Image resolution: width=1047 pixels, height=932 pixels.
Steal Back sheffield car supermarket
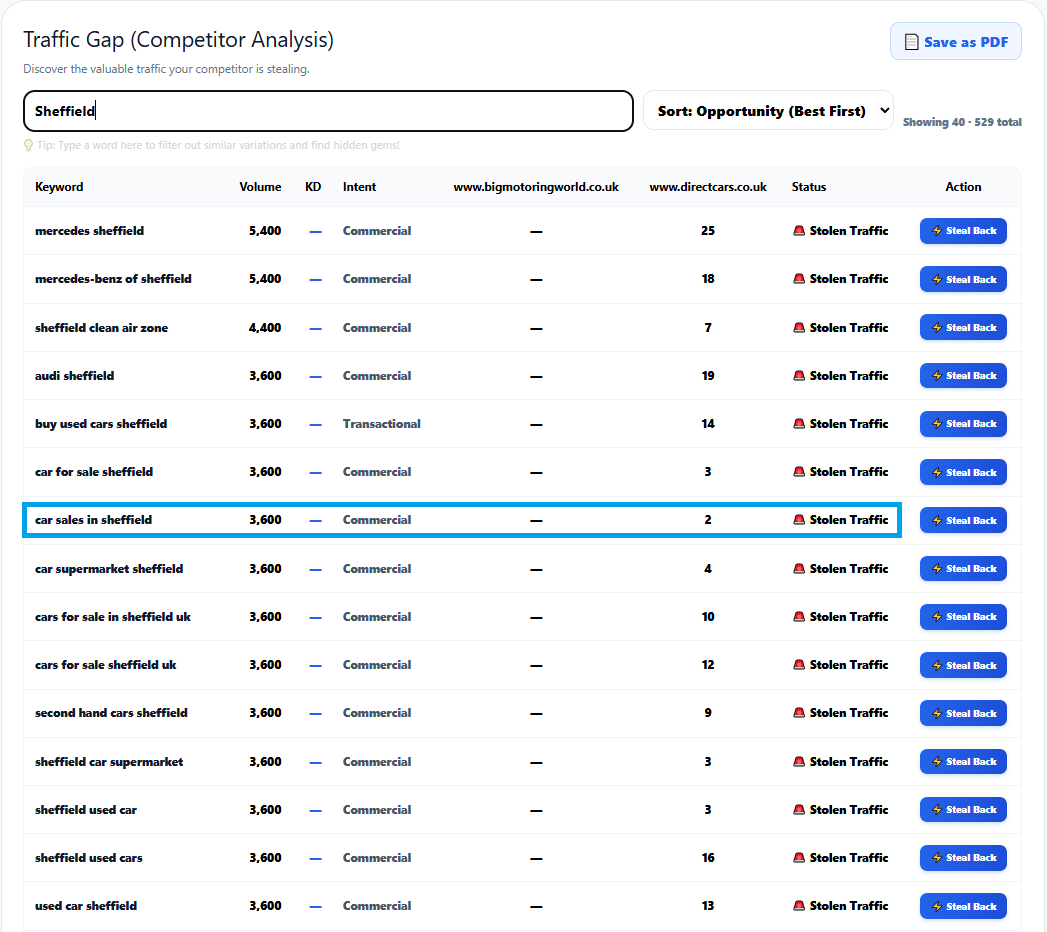964,762
